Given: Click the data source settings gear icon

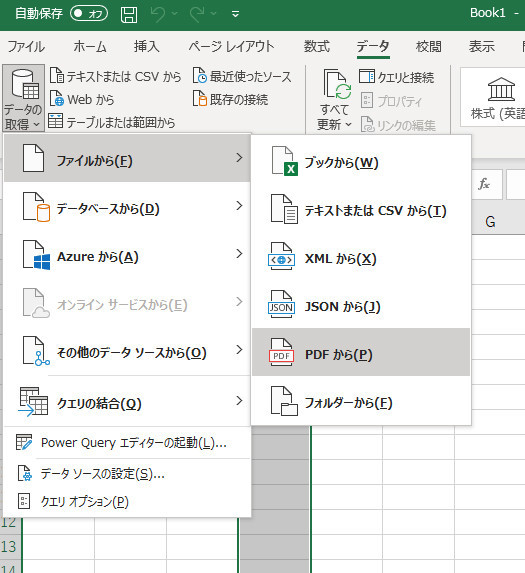Looking at the screenshot, I should click(25, 474).
